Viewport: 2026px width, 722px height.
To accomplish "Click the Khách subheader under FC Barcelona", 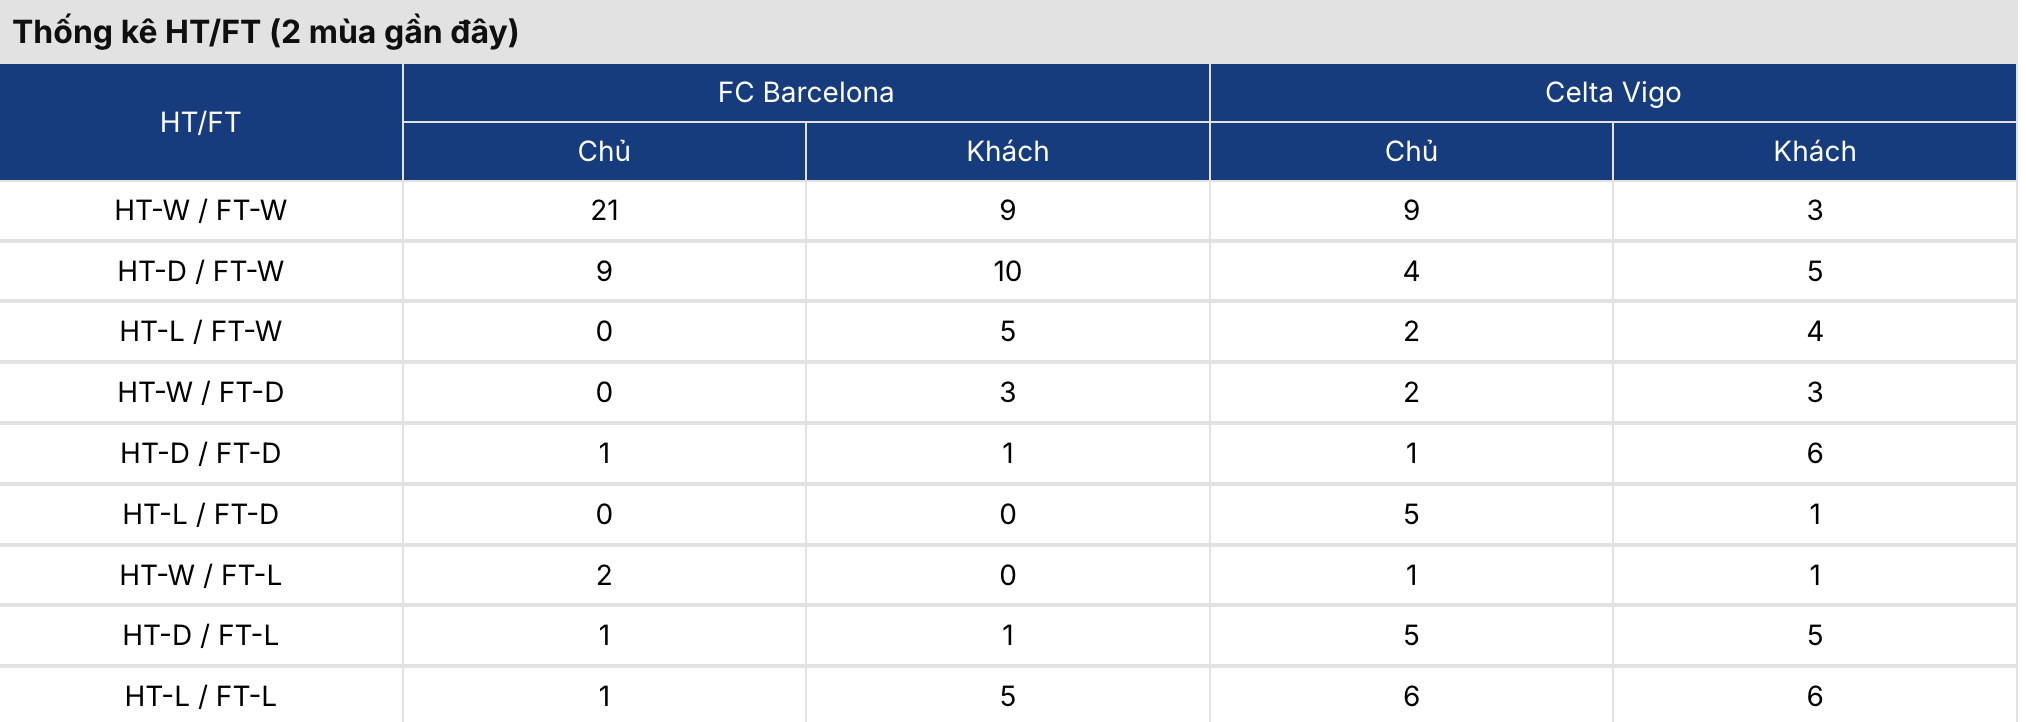I will tap(1007, 151).
